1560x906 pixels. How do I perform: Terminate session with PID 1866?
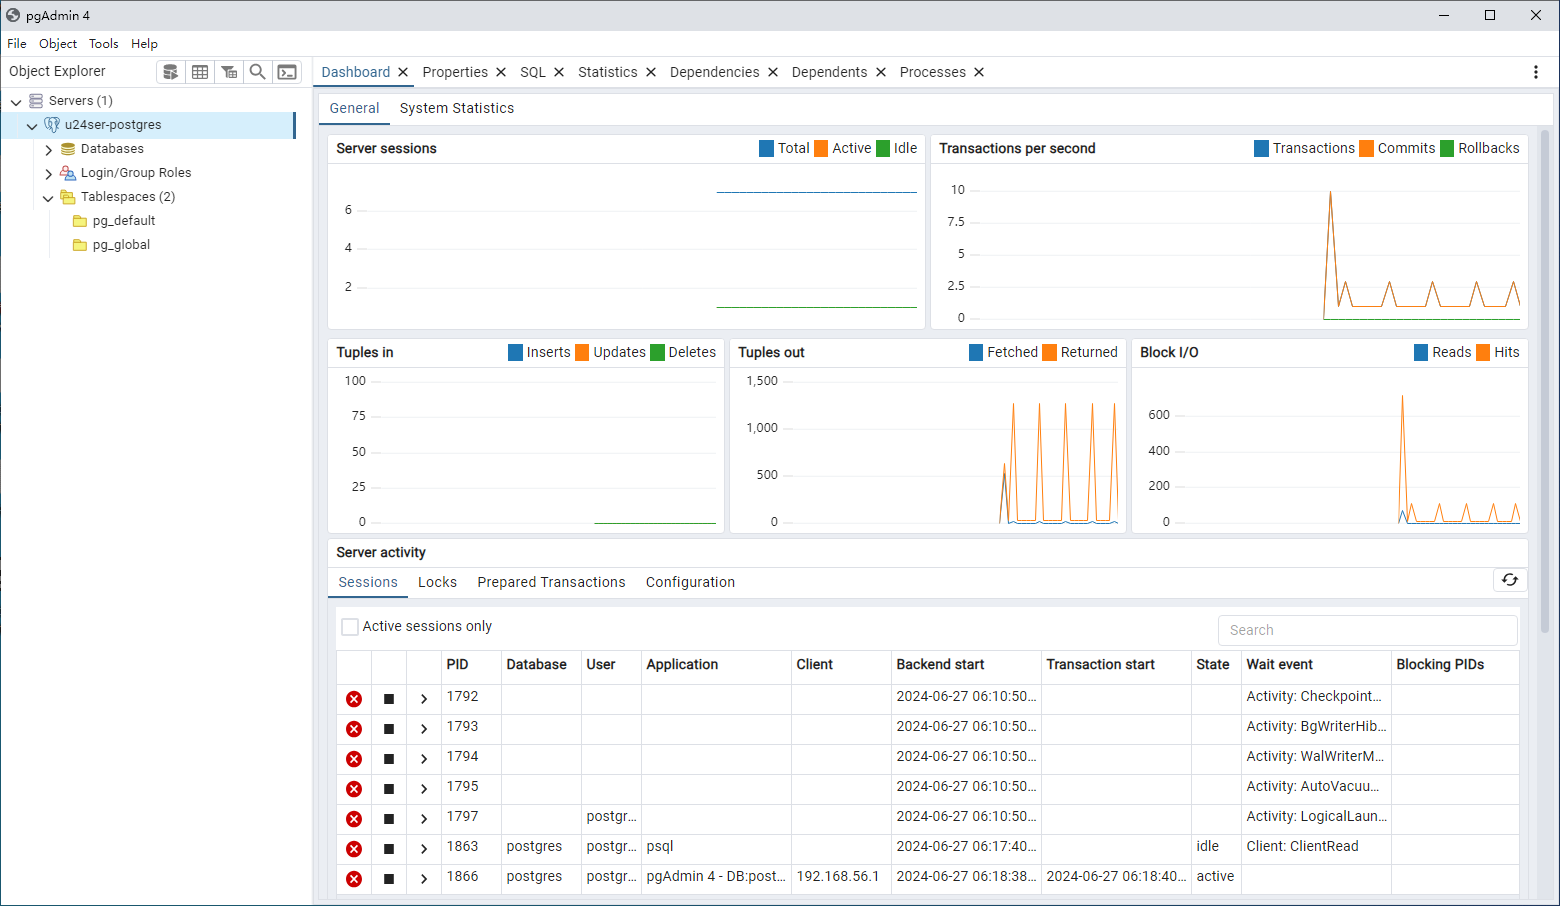tap(354, 879)
